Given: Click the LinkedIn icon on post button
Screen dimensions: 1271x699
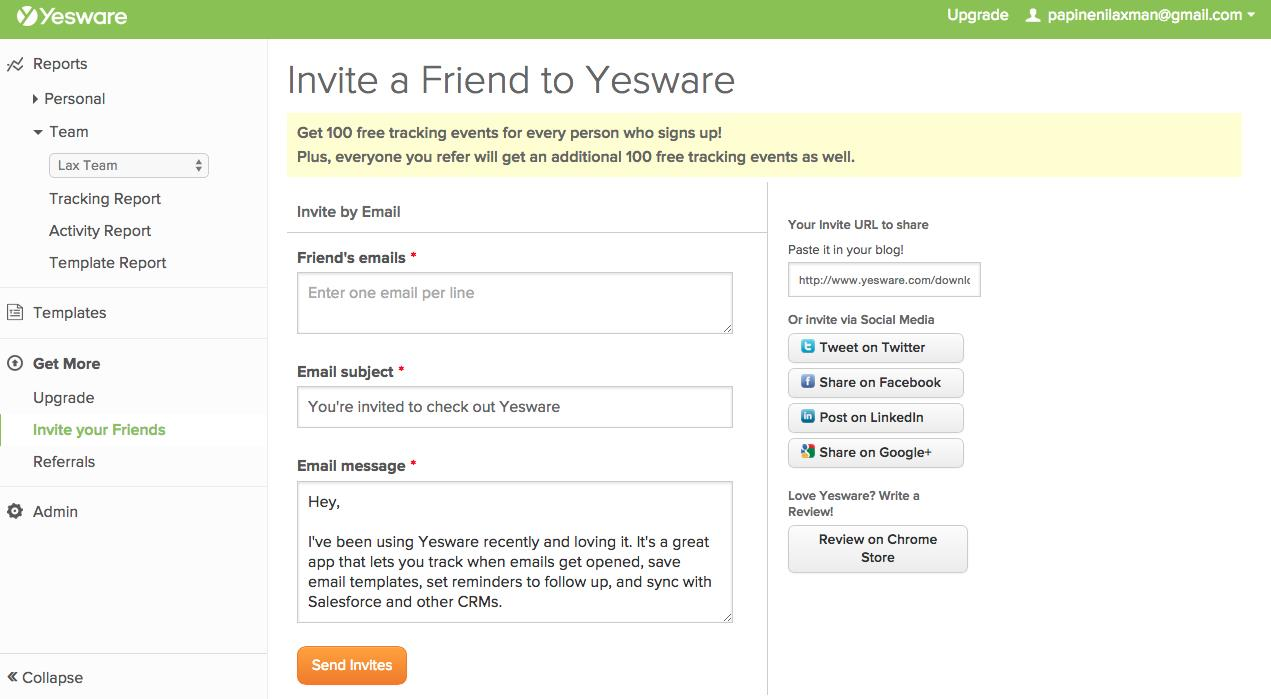Looking at the screenshot, I should [x=807, y=418].
